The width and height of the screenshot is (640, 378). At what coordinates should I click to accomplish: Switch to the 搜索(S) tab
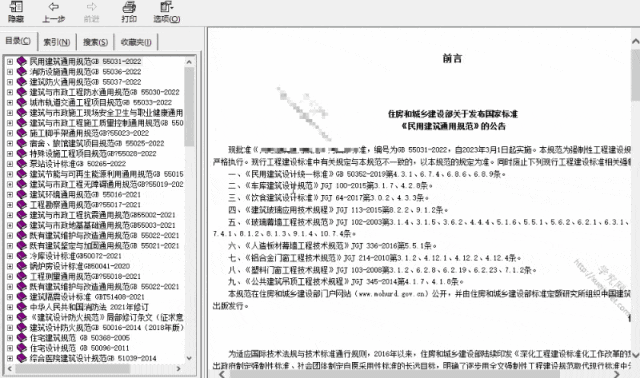pyautogui.click(x=96, y=42)
